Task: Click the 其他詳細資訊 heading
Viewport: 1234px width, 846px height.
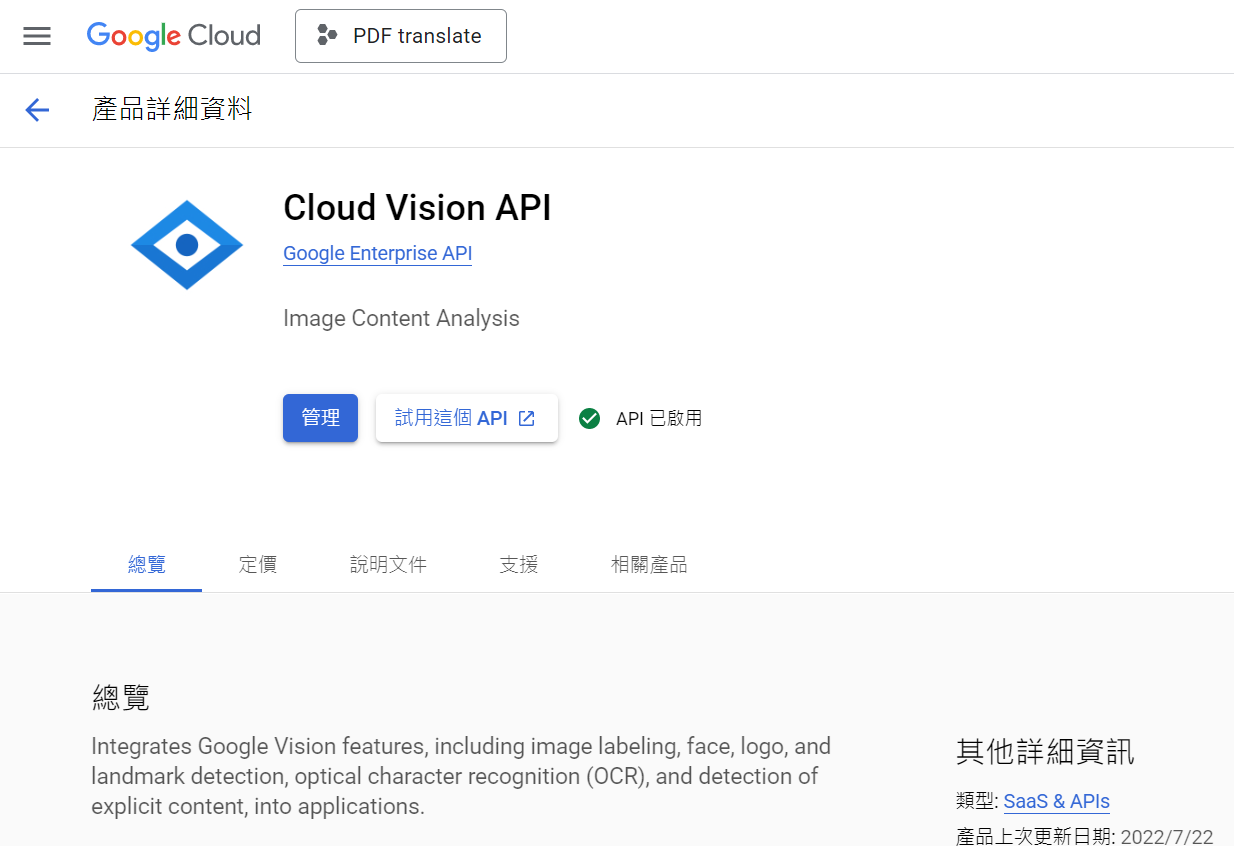Action: [1045, 752]
